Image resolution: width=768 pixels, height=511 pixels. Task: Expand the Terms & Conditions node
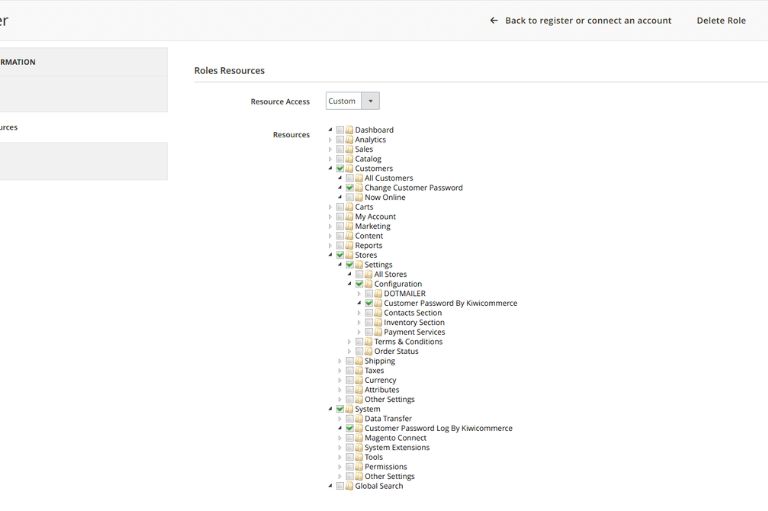pyautogui.click(x=349, y=342)
